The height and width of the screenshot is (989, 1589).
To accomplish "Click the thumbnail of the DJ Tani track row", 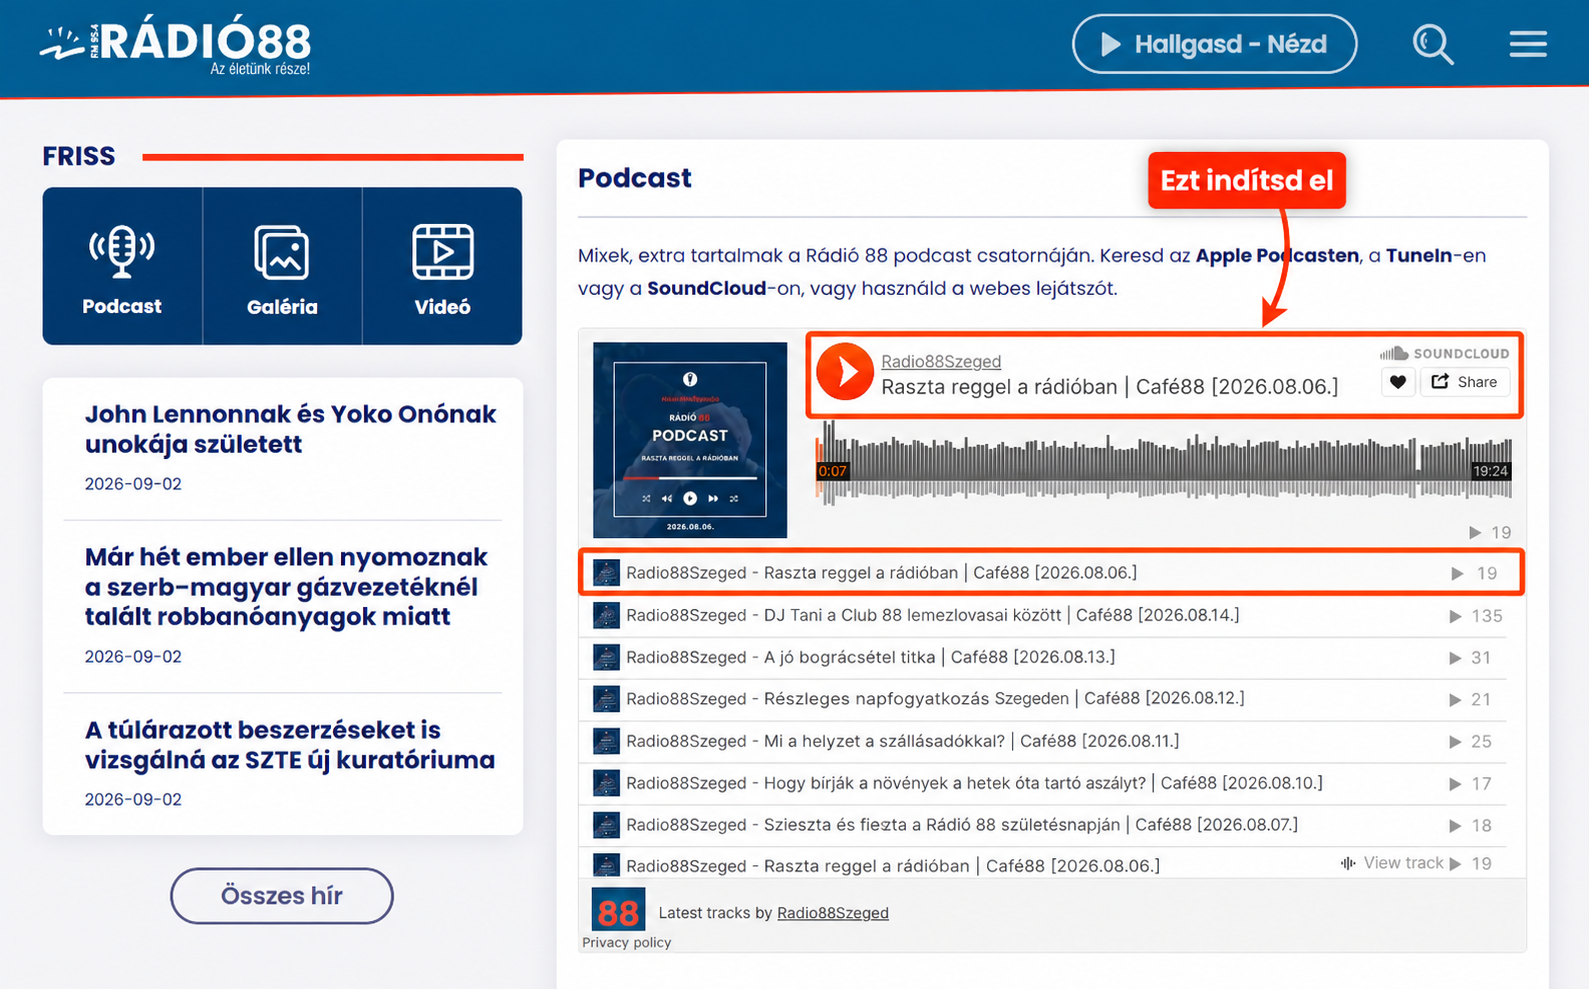I will [x=606, y=615].
